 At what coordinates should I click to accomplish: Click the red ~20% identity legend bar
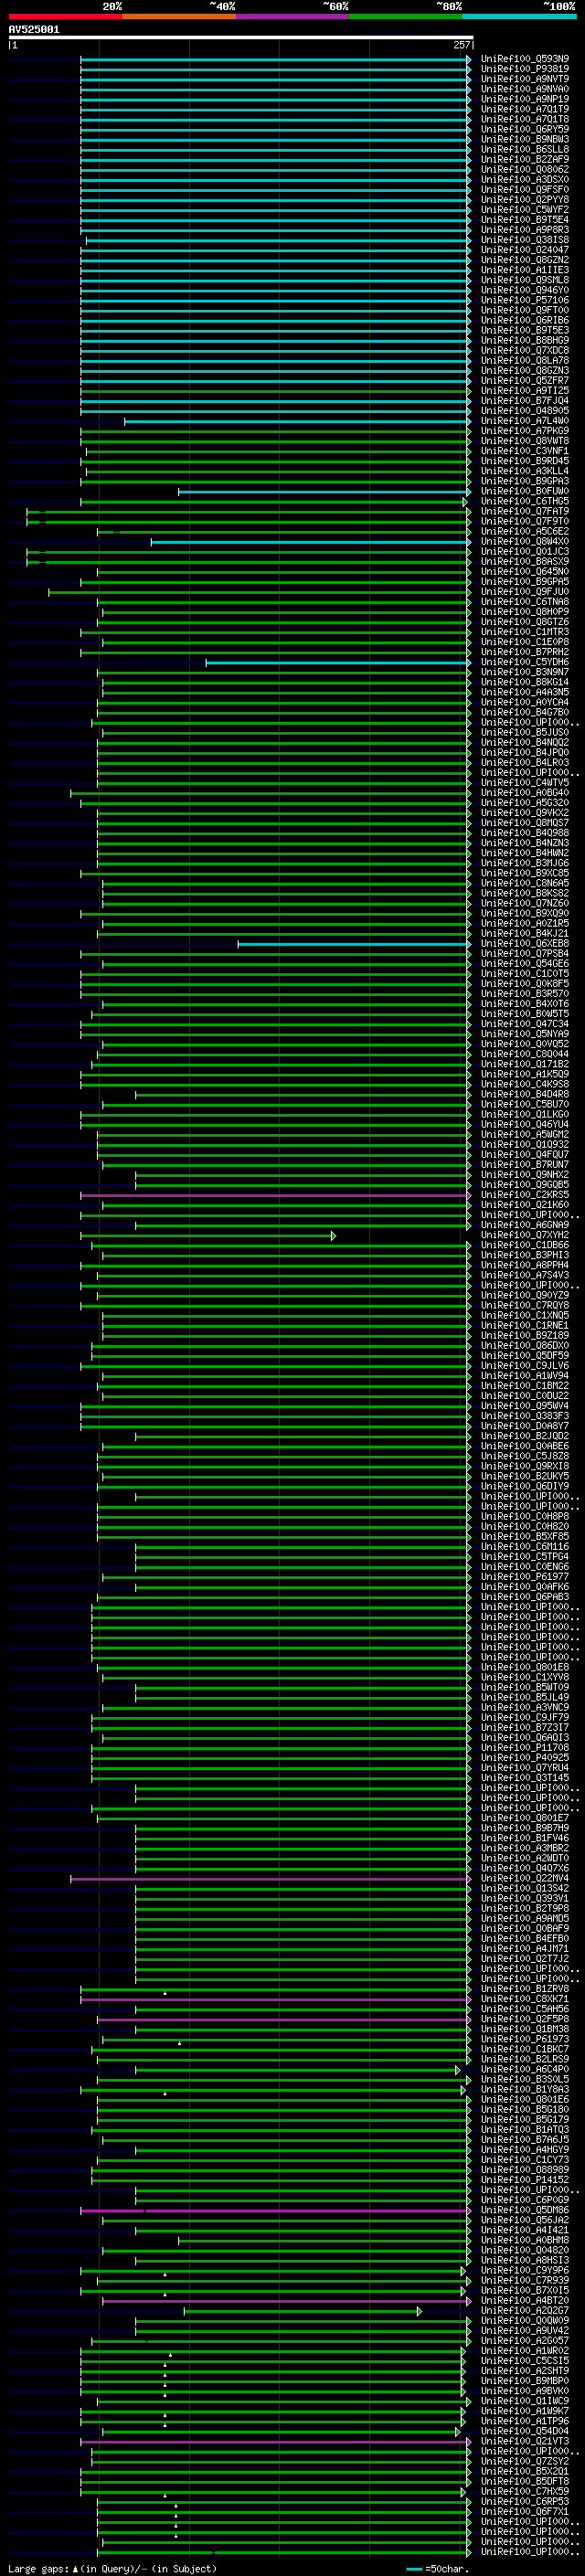[x=66, y=16]
